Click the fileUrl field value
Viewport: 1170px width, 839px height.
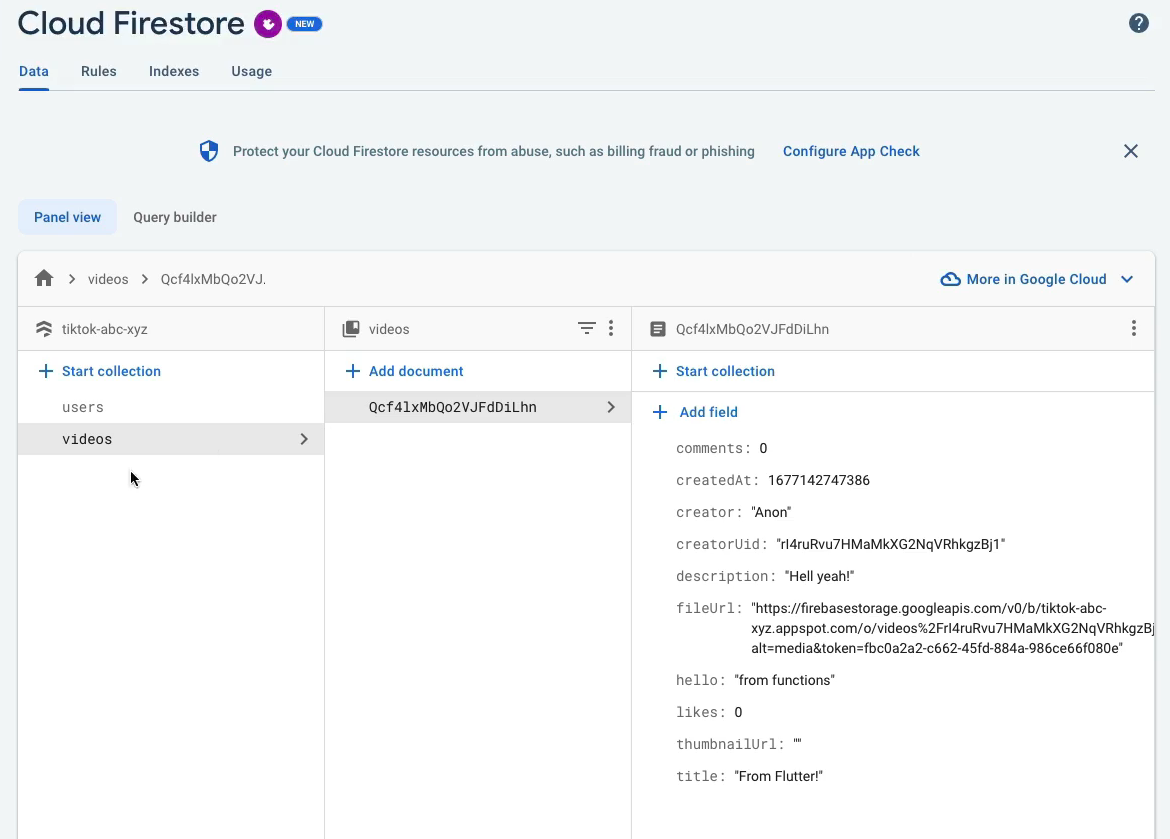tap(952, 628)
